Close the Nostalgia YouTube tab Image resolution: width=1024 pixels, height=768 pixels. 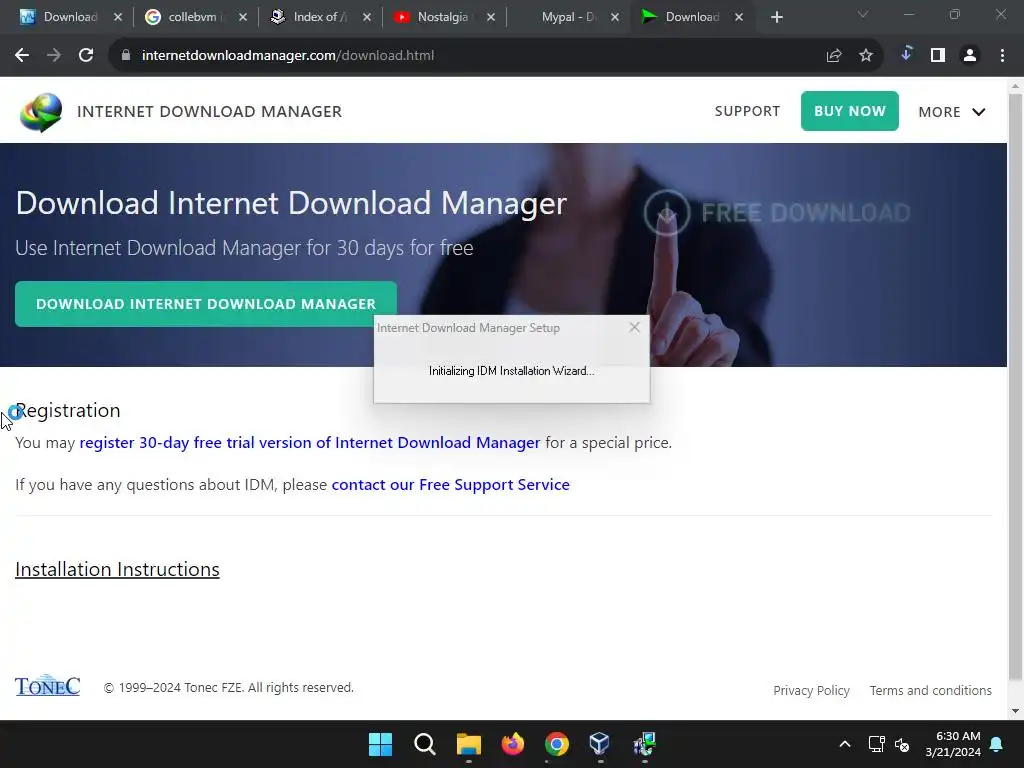(x=490, y=17)
